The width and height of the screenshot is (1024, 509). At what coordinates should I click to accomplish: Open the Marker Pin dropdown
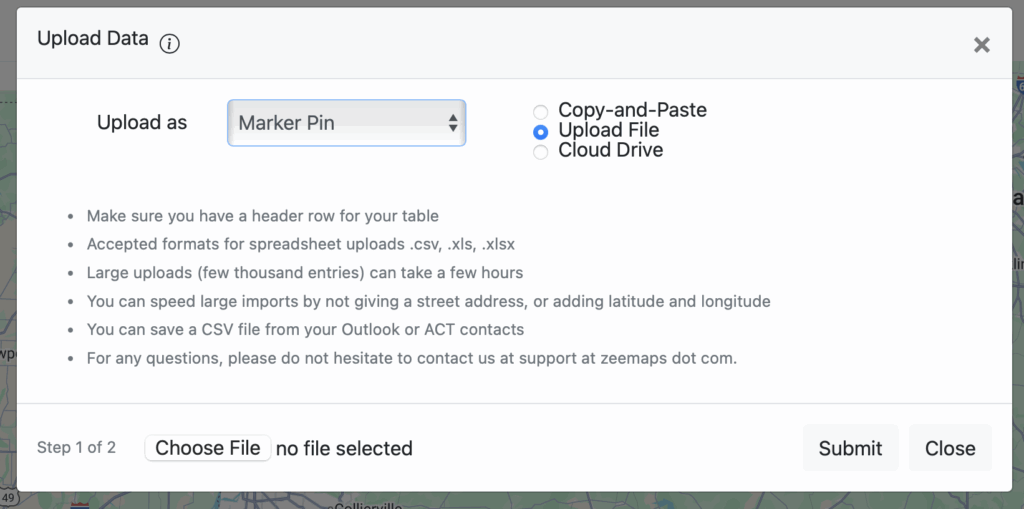(345, 123)
